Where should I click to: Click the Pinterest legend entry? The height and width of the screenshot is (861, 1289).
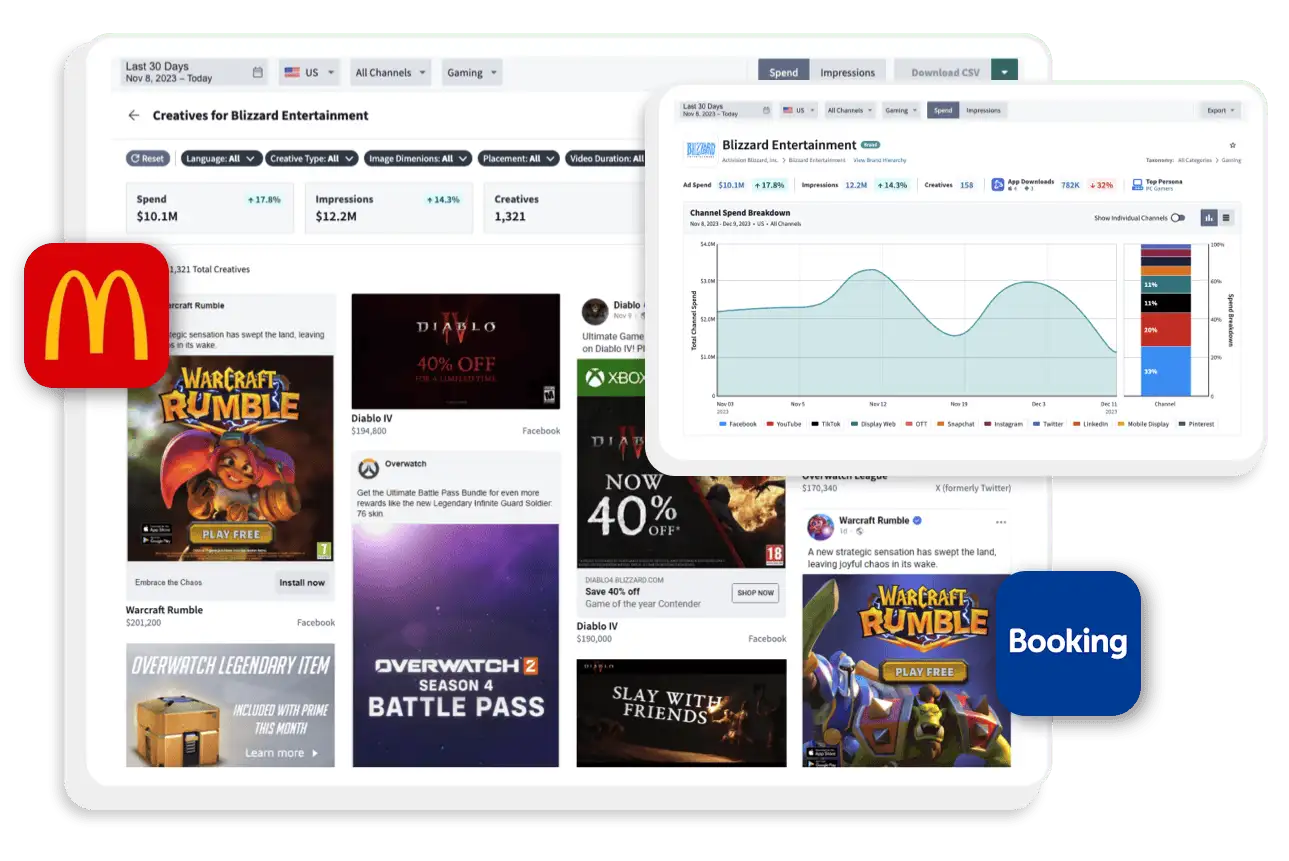1196,424
